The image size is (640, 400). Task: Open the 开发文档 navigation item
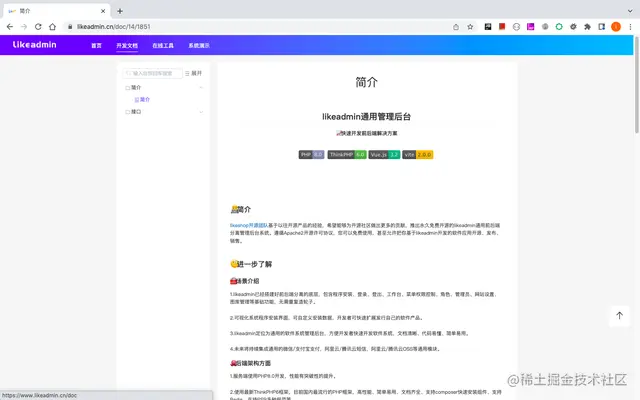click(x=127, y=45)
